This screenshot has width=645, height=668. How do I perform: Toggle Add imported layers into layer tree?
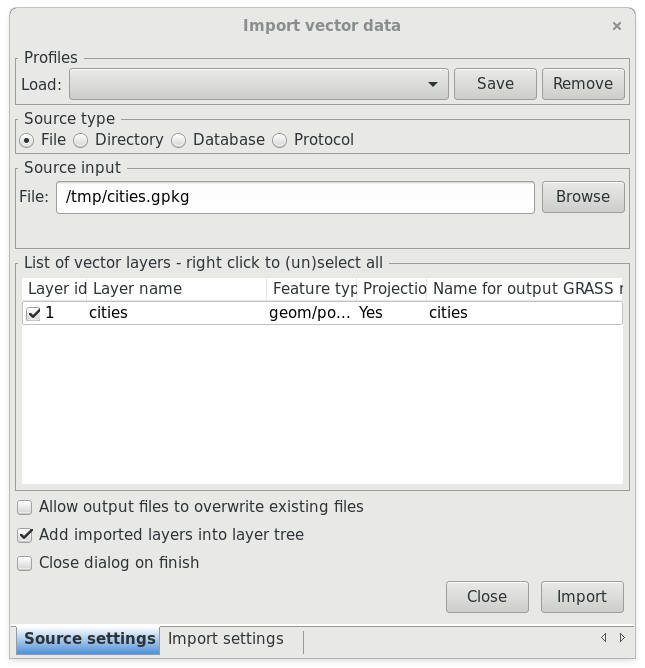(x=25, y=535)
